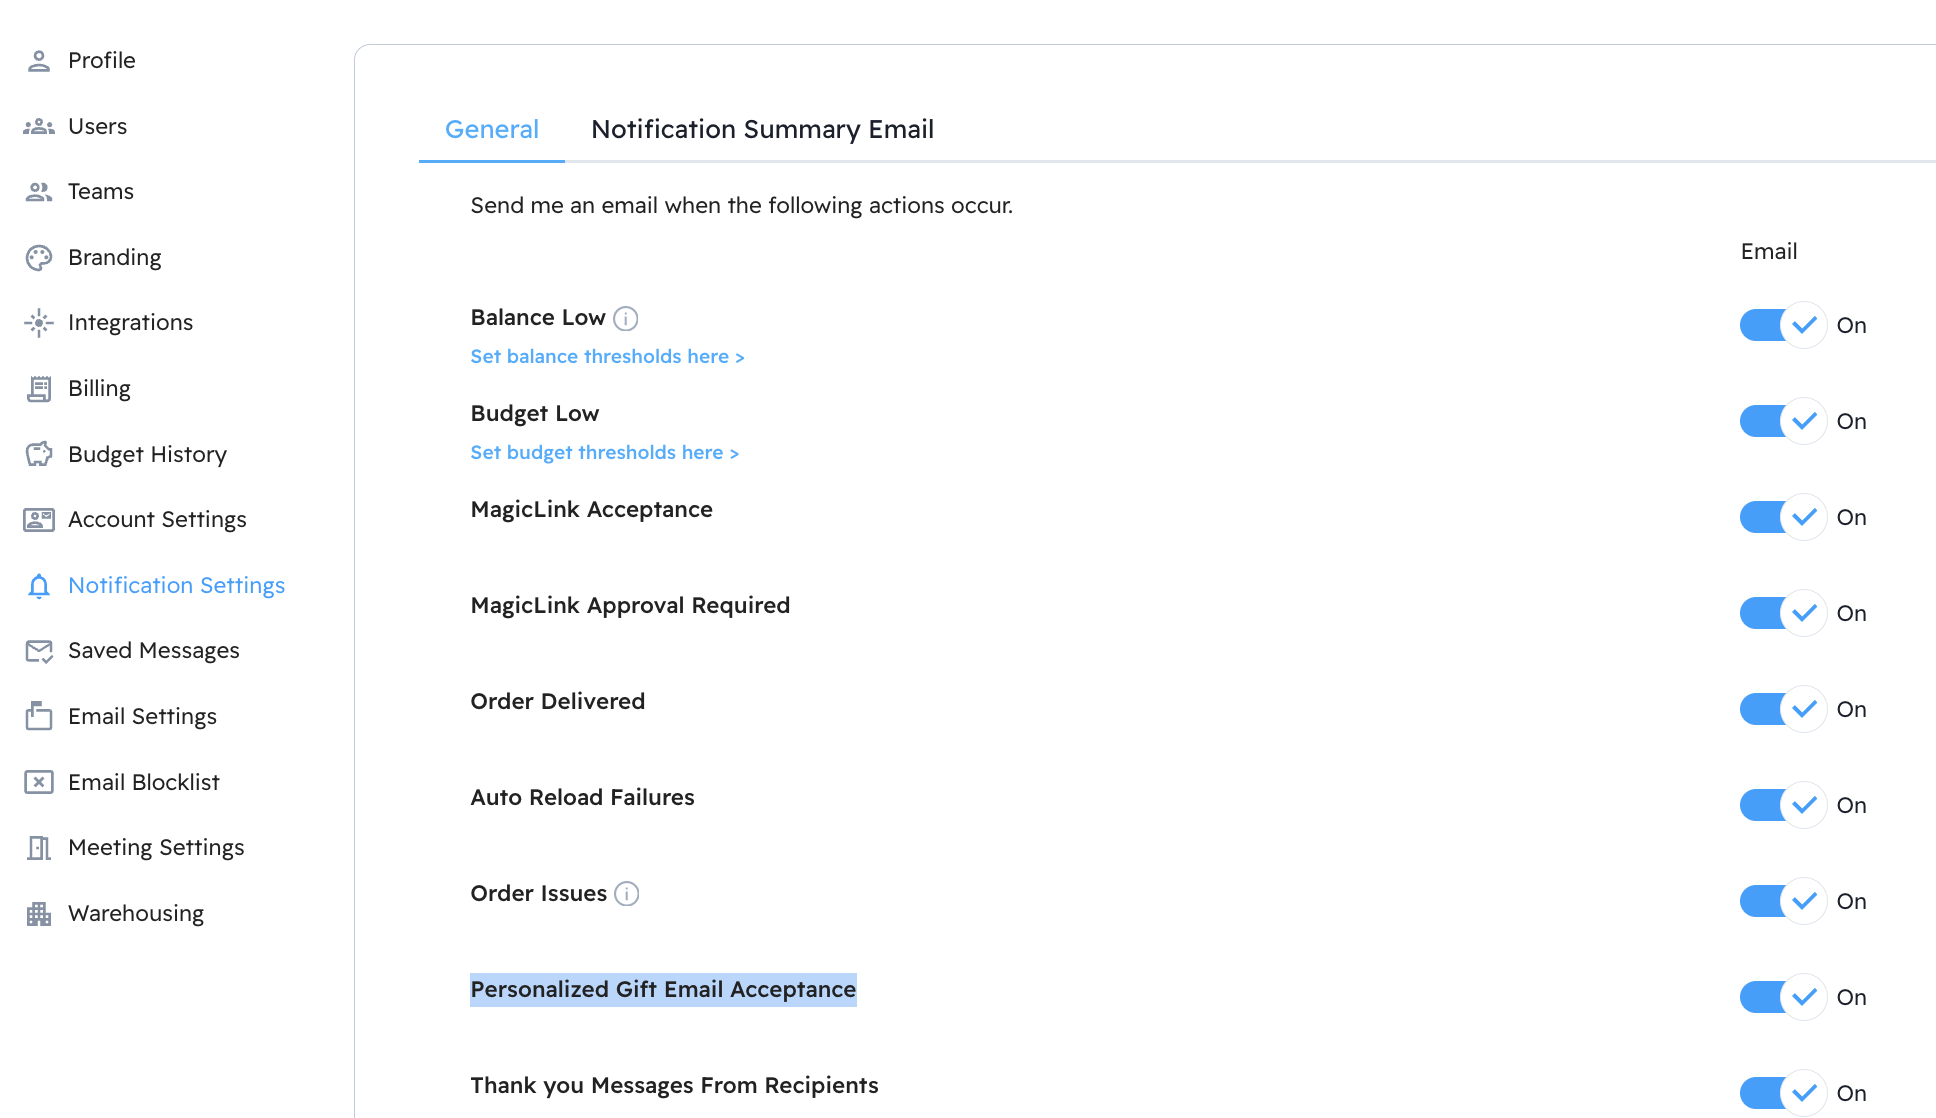Viewport: 1936px width, 1118px height.
Task: Switch to Notification Summary Email tab
Action: [x=762, y=129]
